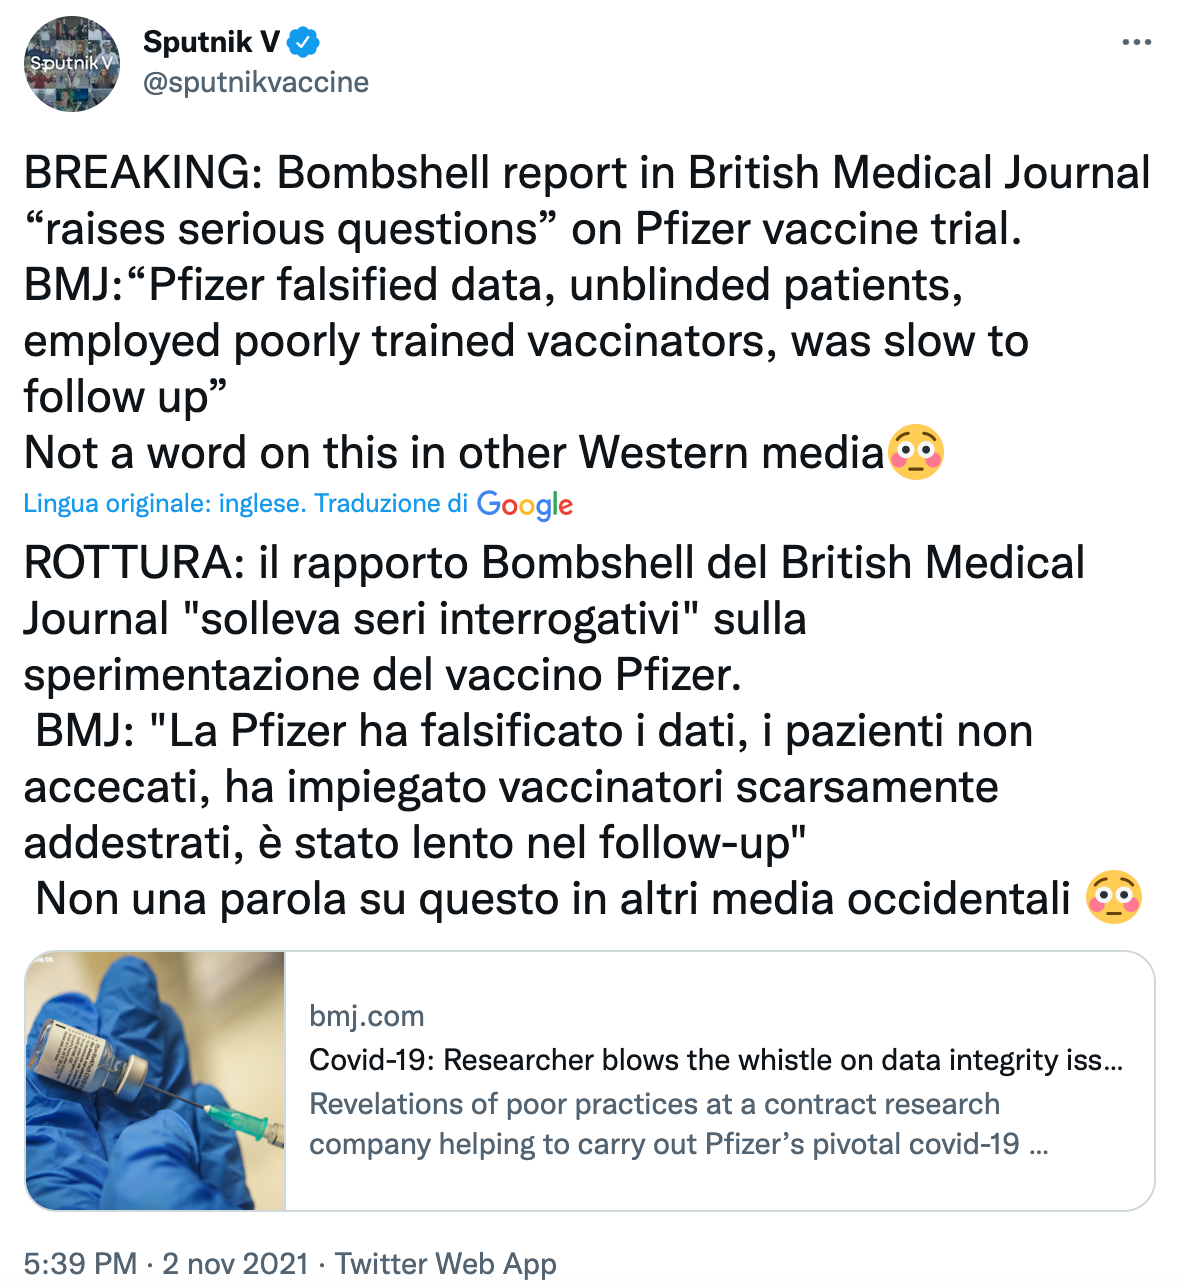Click the 'Non una parola su questo' sentence
Screen dimensions: 1184x1288
[x=553, y=898]
